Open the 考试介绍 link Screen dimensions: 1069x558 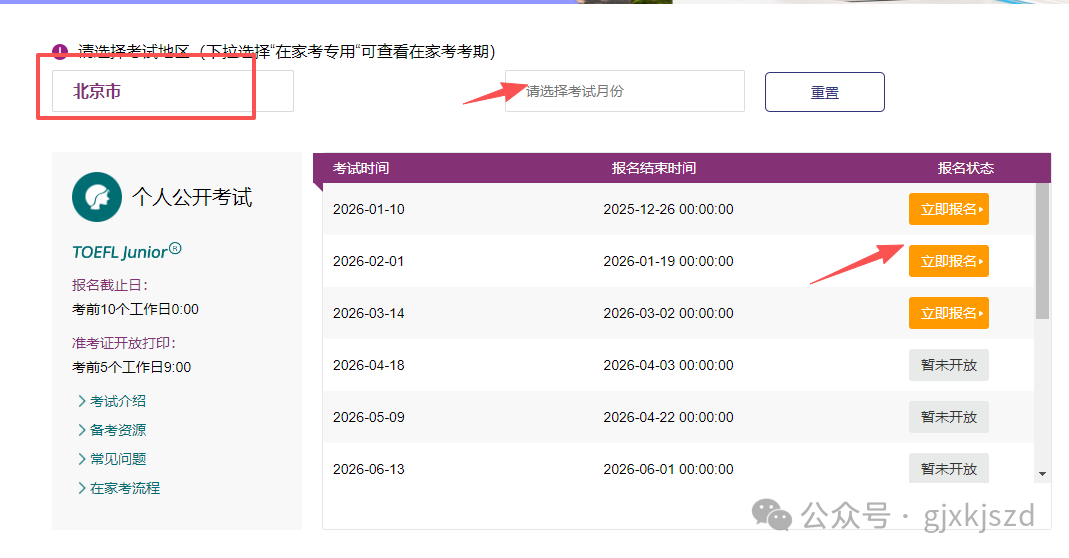click(x=117, y=401)
